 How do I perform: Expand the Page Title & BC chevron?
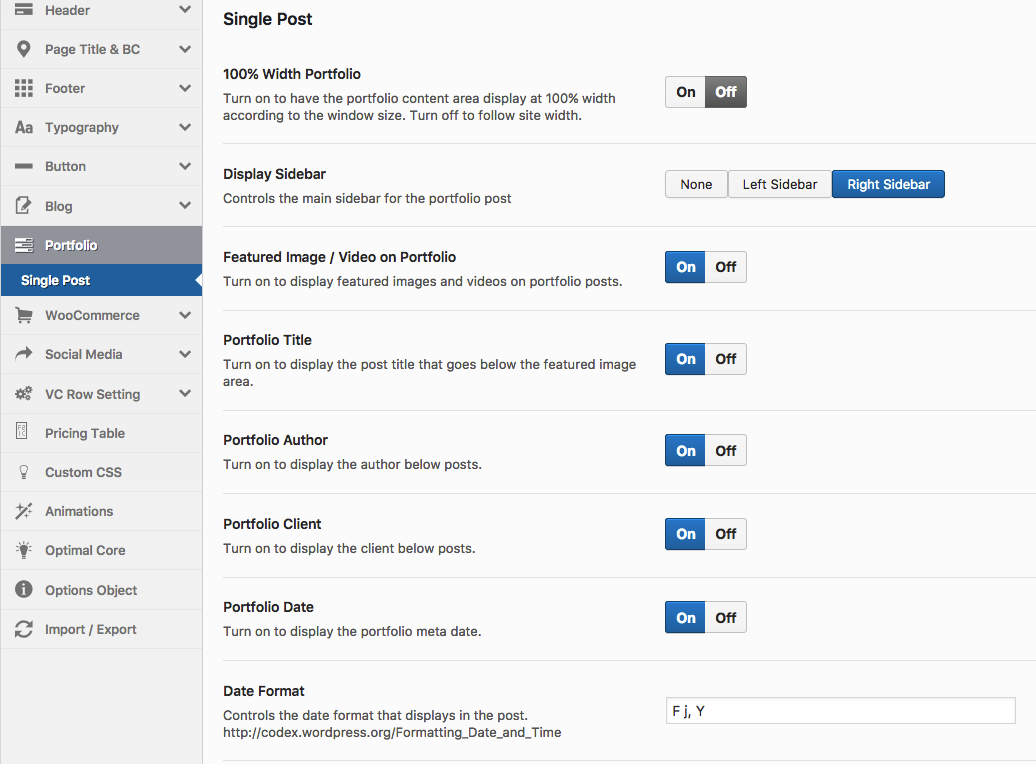pos(185,49)
